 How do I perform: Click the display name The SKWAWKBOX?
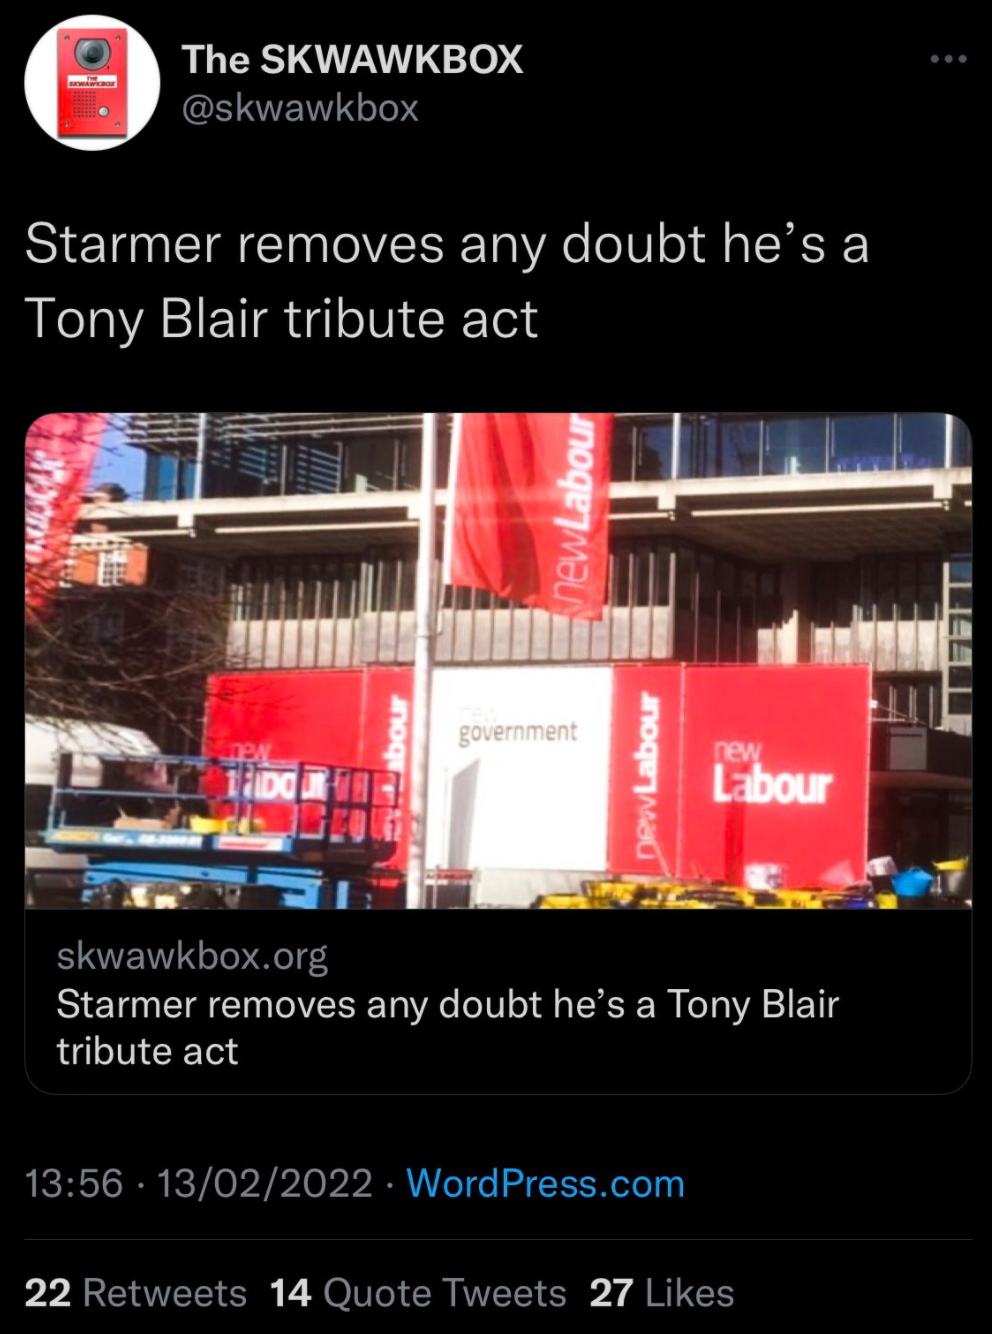pyautogui.click(x=352, y=59)
